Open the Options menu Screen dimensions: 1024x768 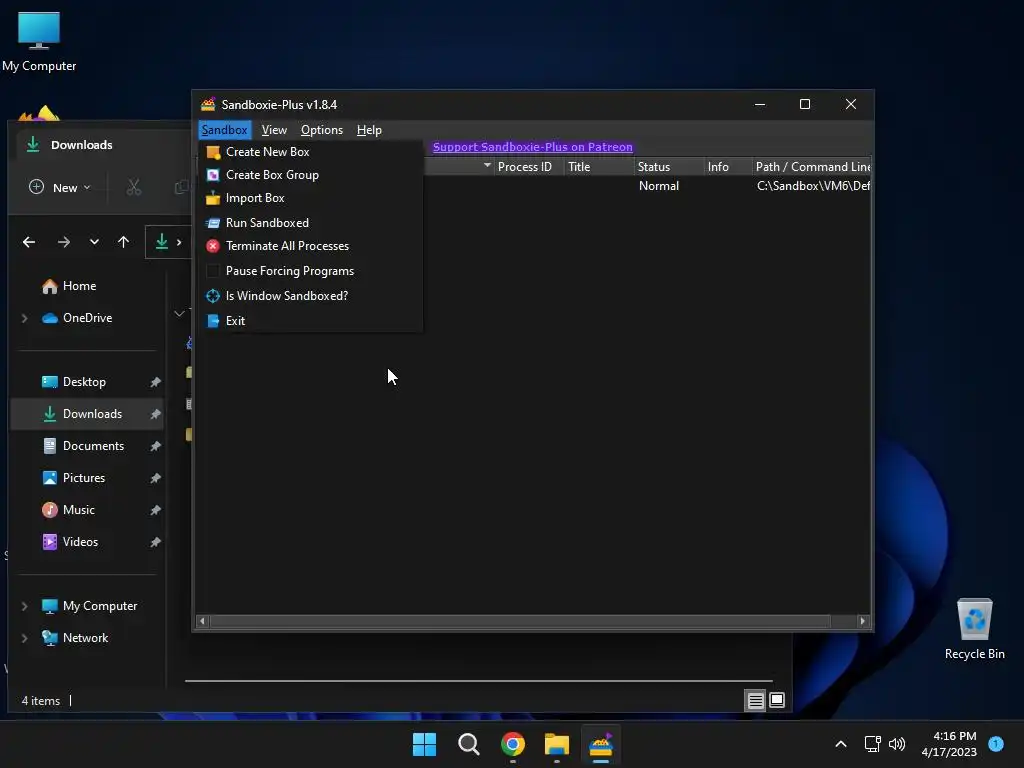click(x=322, y=130)
